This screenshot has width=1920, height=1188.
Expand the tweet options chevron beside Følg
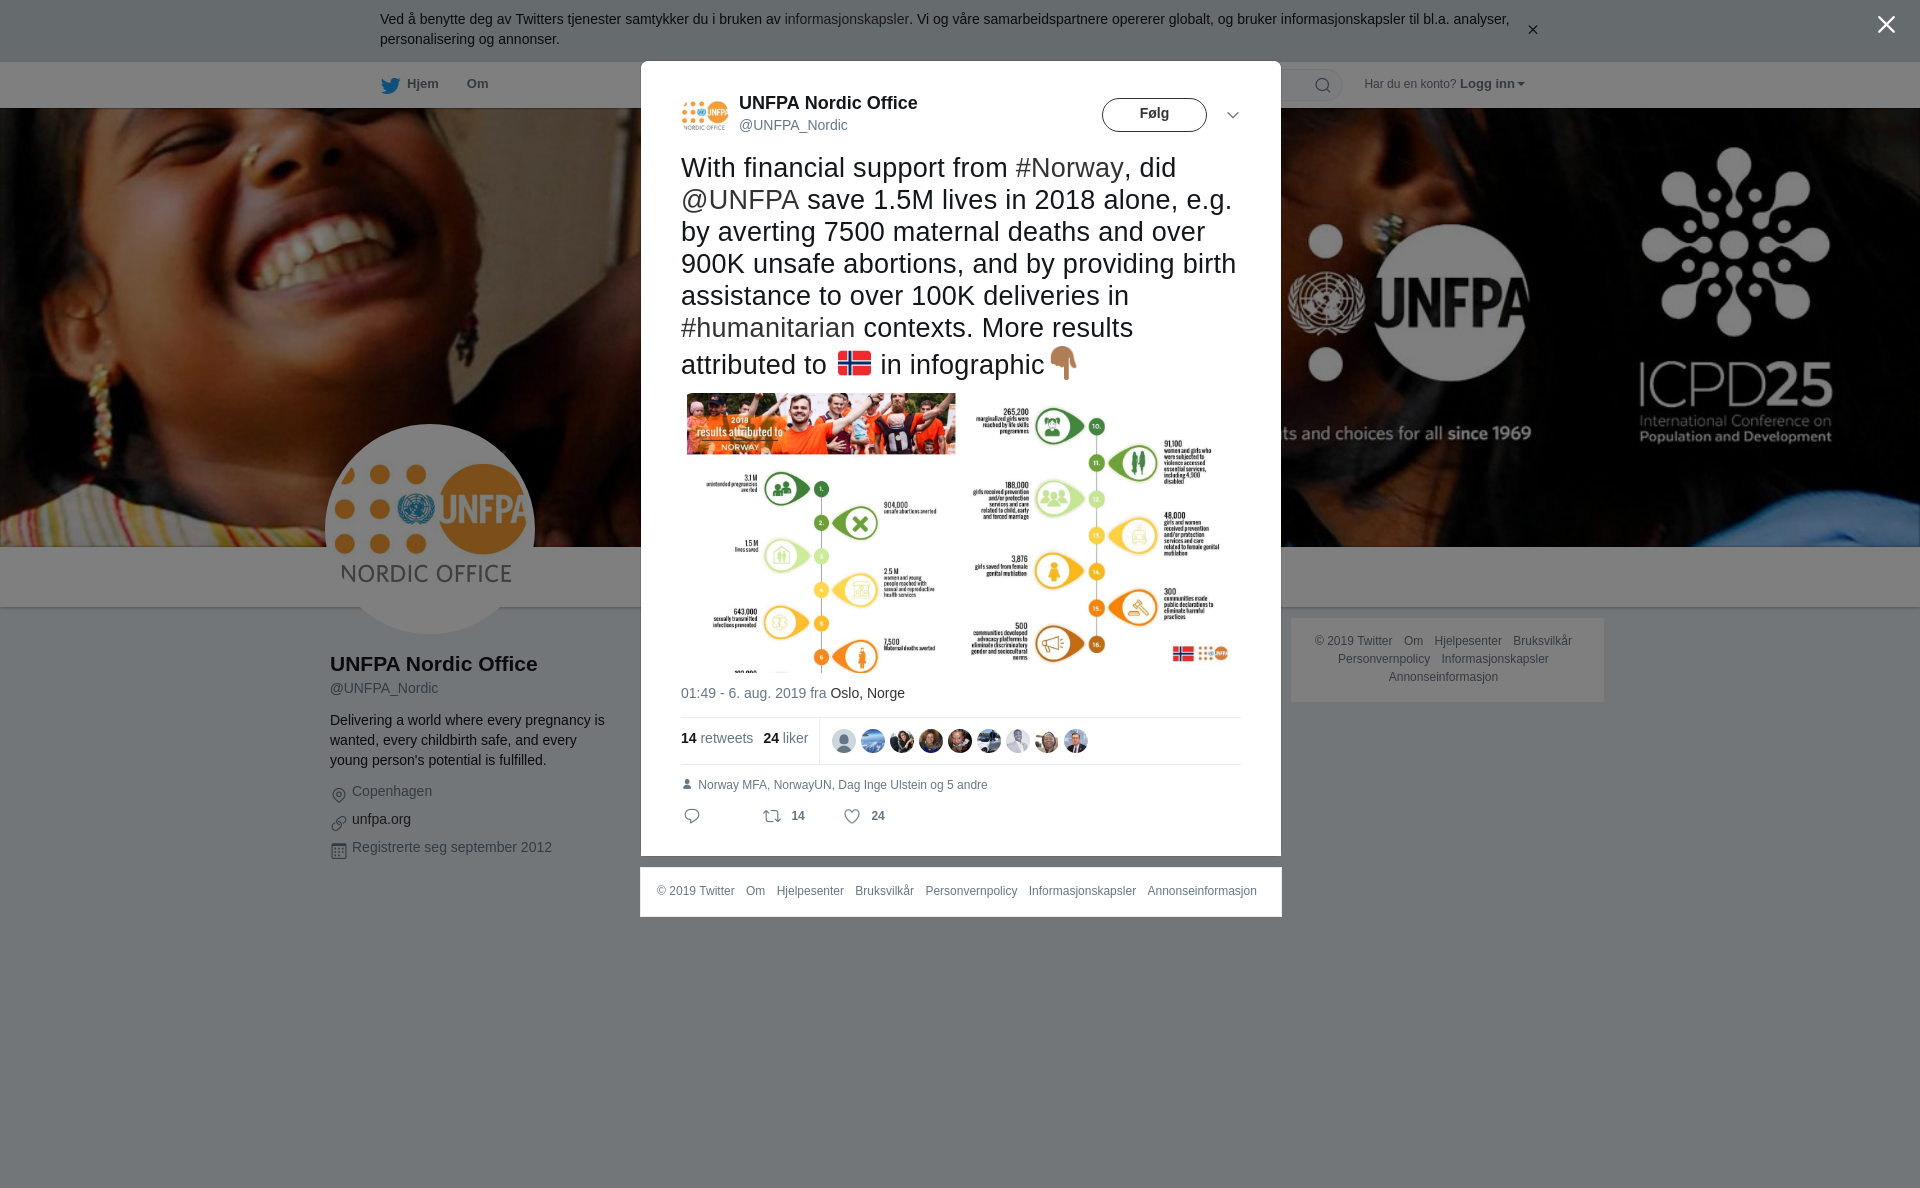pos(1233,116)
